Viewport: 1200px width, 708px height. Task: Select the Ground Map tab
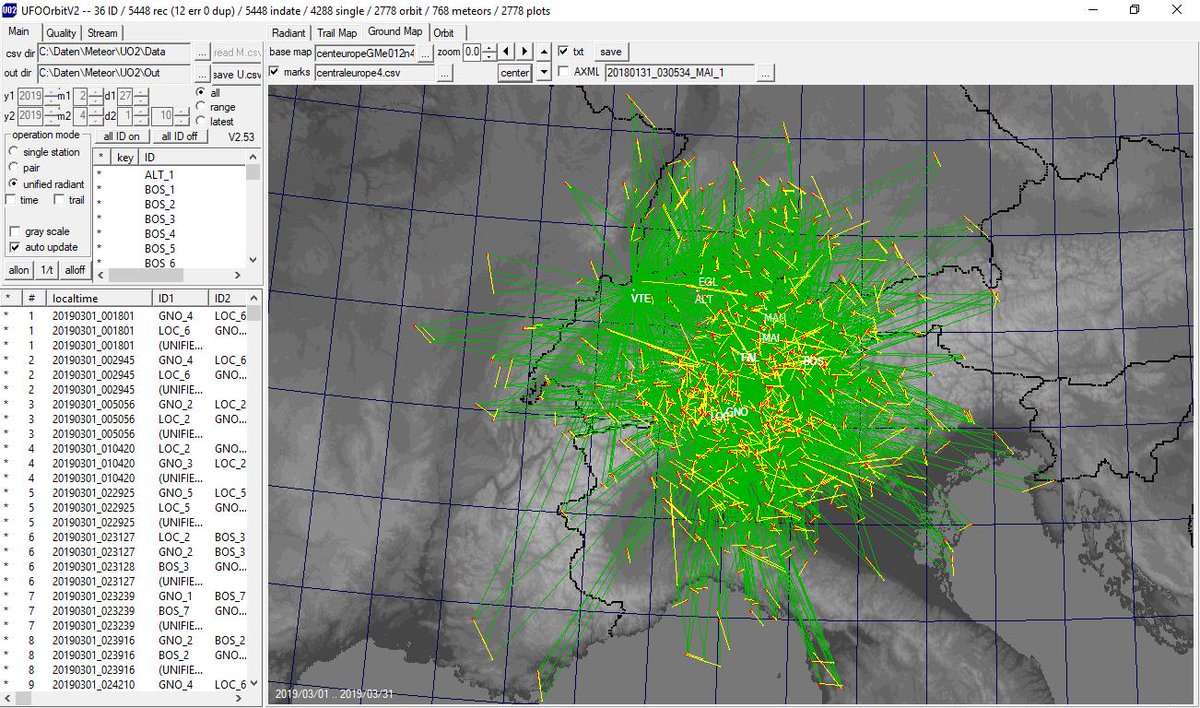395,32
